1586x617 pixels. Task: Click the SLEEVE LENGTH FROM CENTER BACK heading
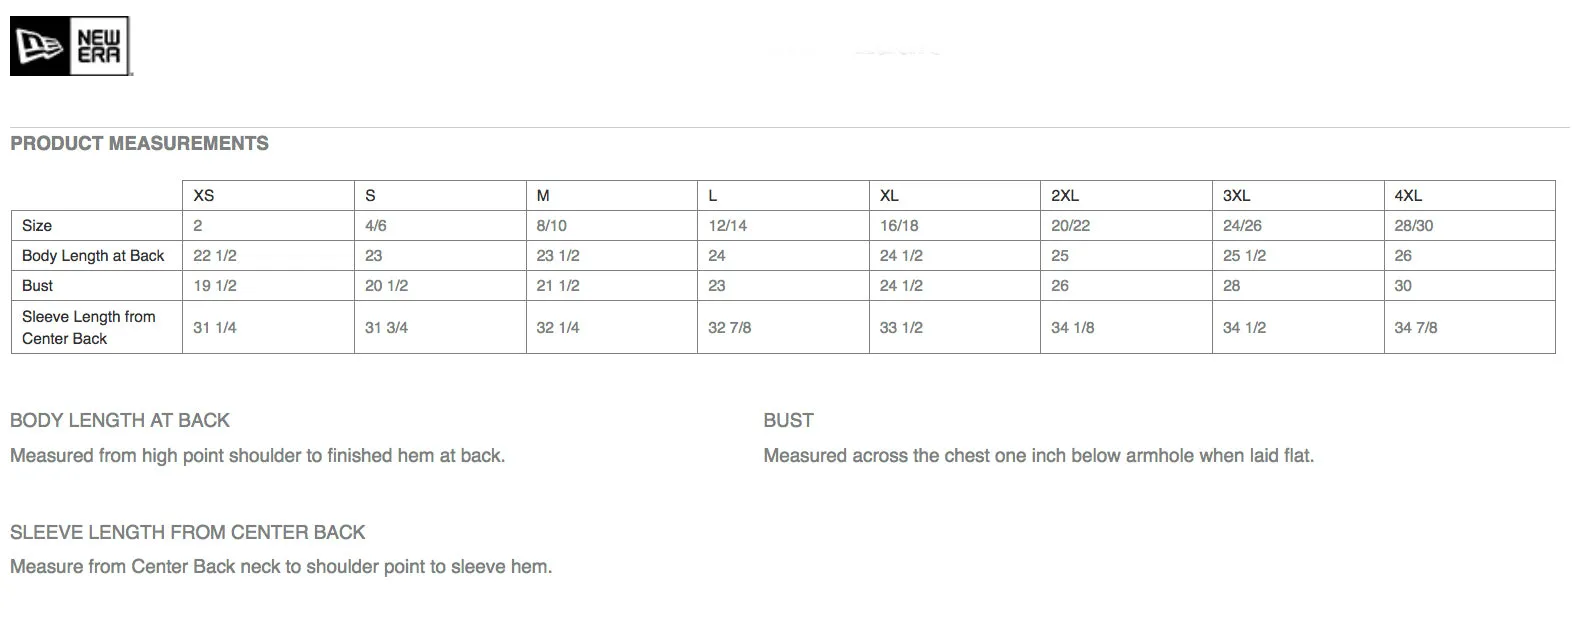(188, 532)
